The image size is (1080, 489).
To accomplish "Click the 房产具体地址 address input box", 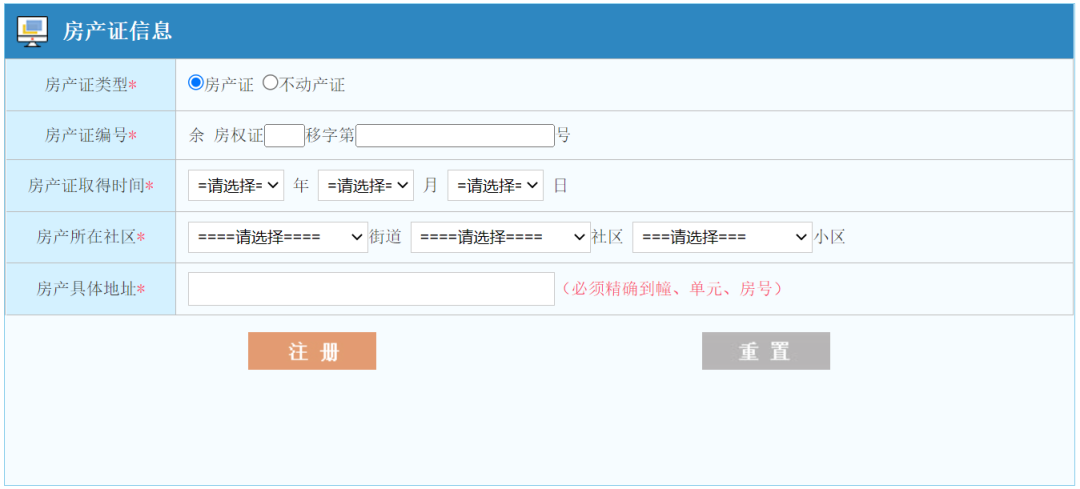I will click(x=371, y=289).
